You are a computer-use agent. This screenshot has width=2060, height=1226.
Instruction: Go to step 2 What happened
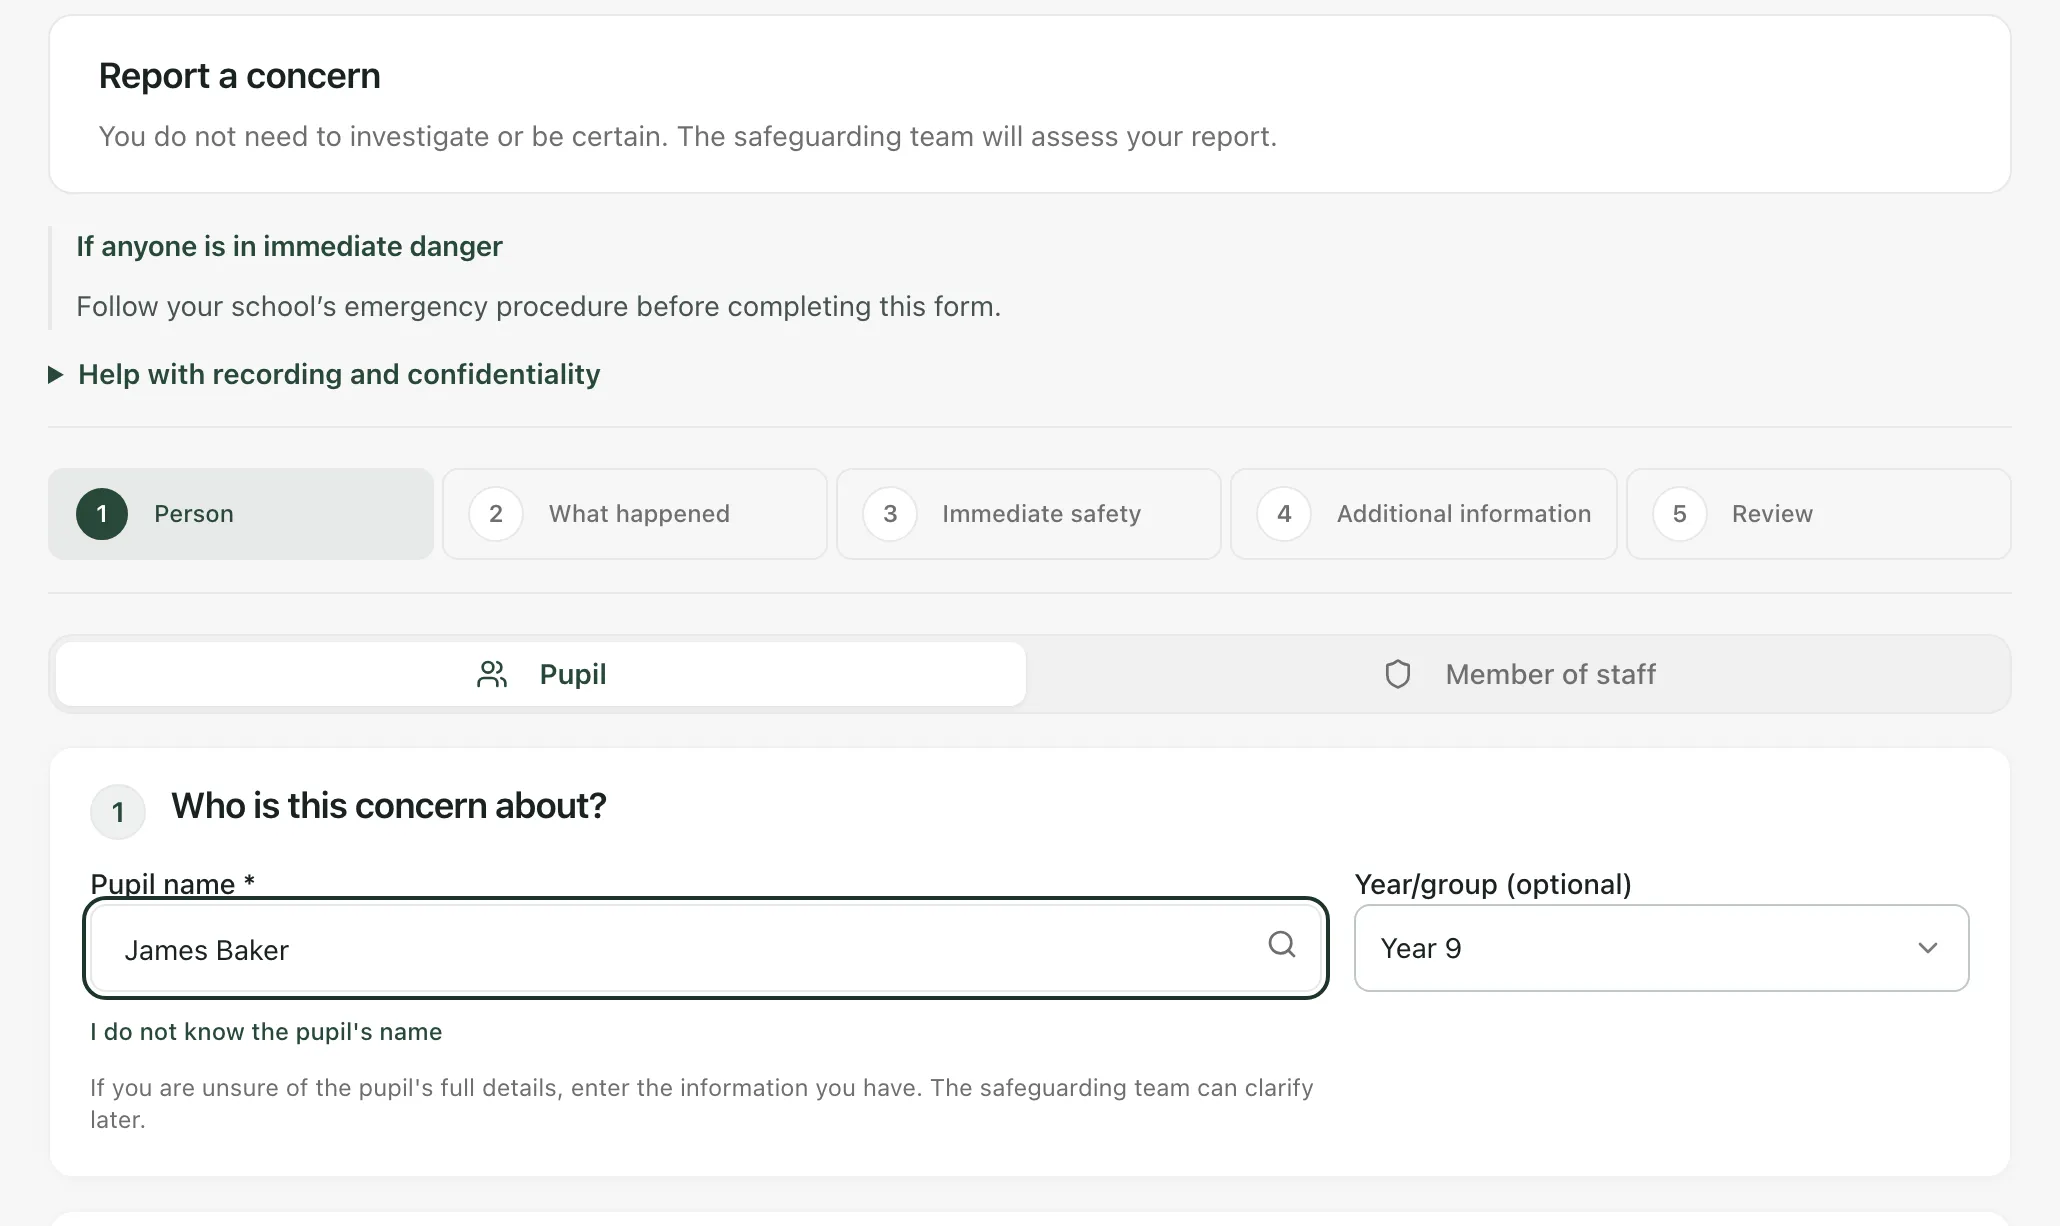tap(635, 514)
